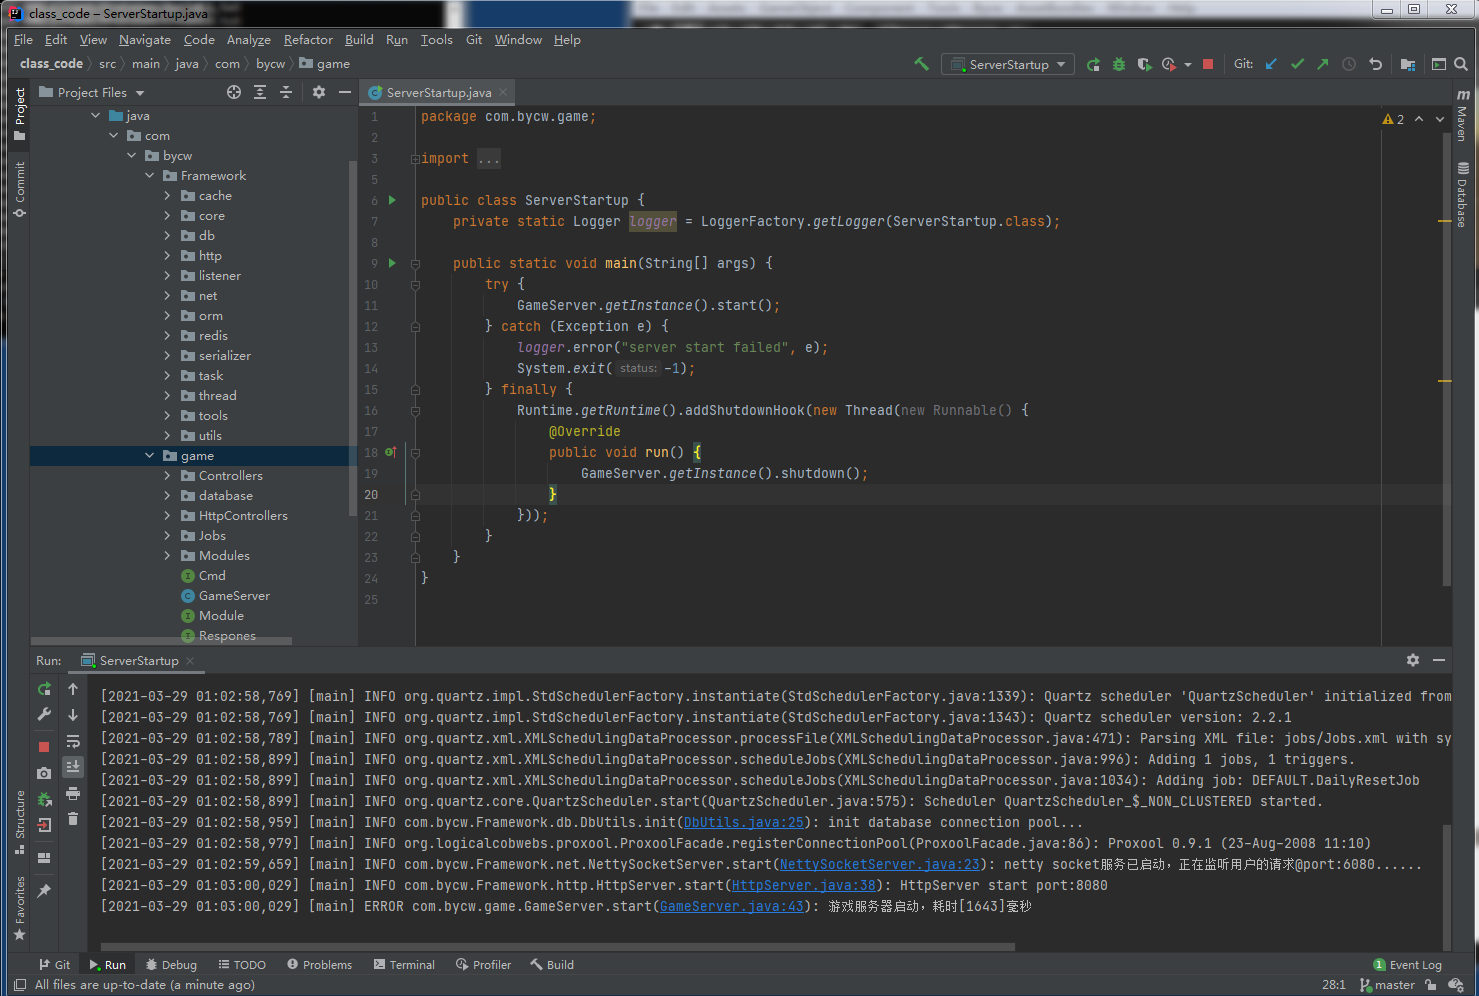Show Git history clock icon

click(1349, 64)
